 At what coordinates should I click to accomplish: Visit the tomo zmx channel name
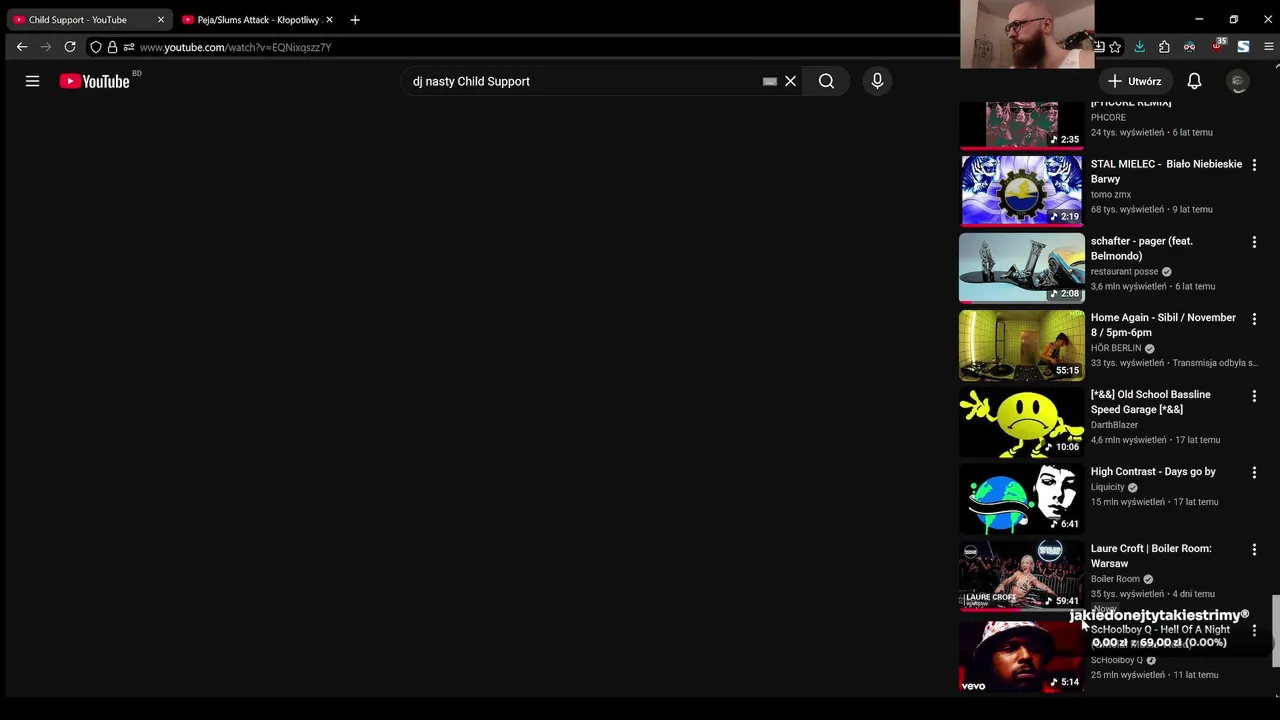(x=1111, y=194)
